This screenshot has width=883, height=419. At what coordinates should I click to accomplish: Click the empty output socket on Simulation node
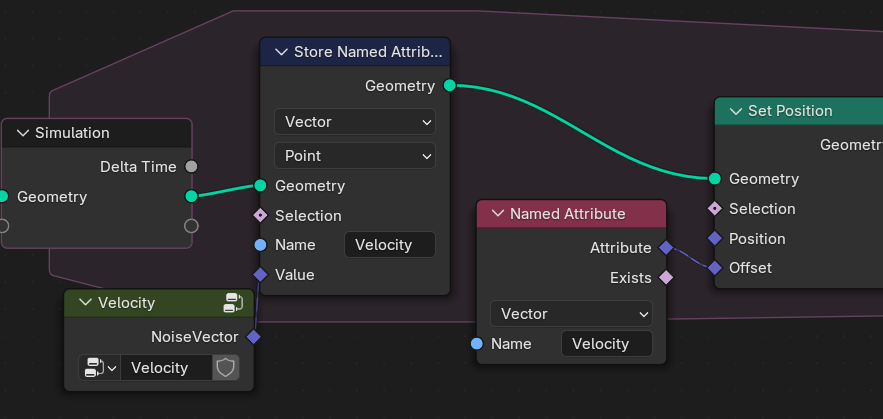(x=191, y=226)
